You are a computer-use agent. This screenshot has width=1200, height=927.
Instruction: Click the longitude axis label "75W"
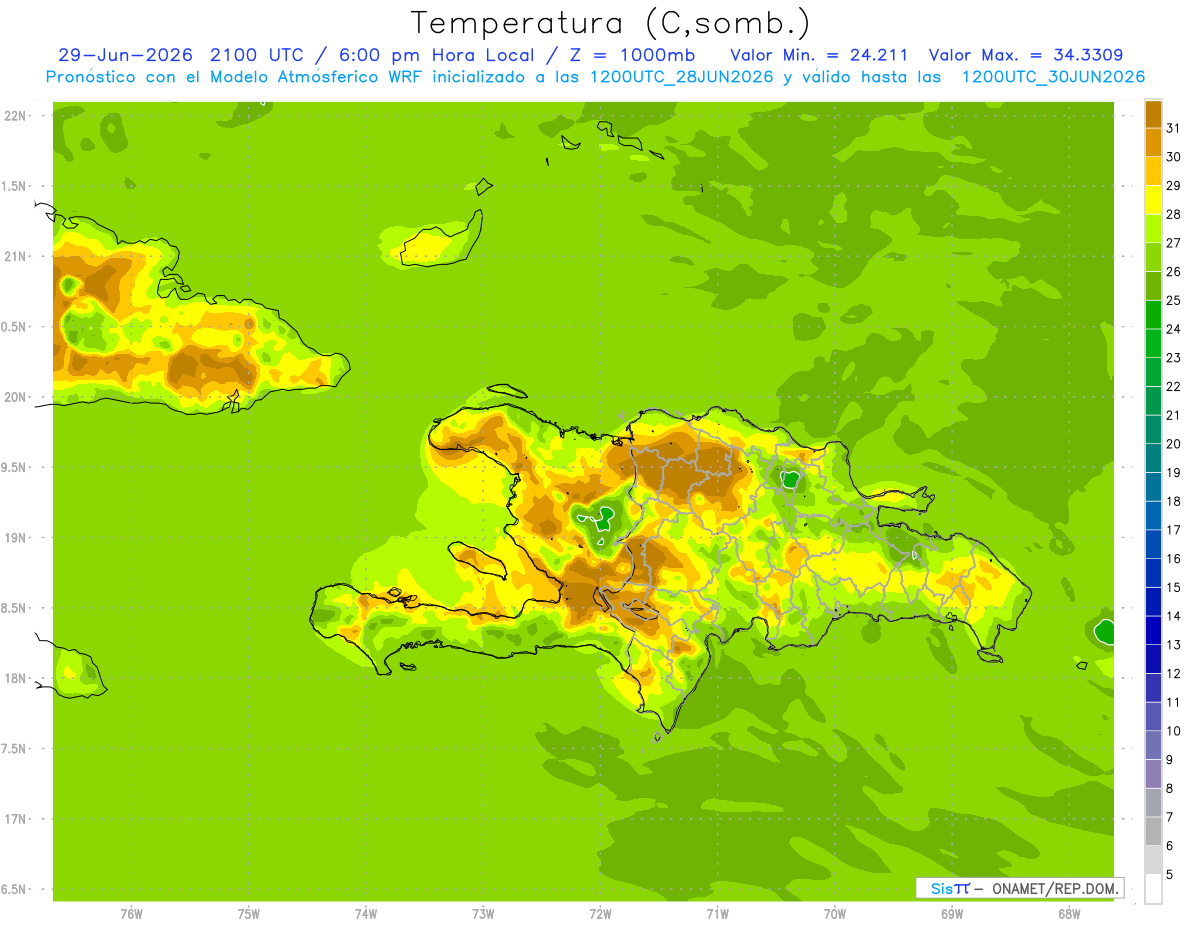click(249, 914)
